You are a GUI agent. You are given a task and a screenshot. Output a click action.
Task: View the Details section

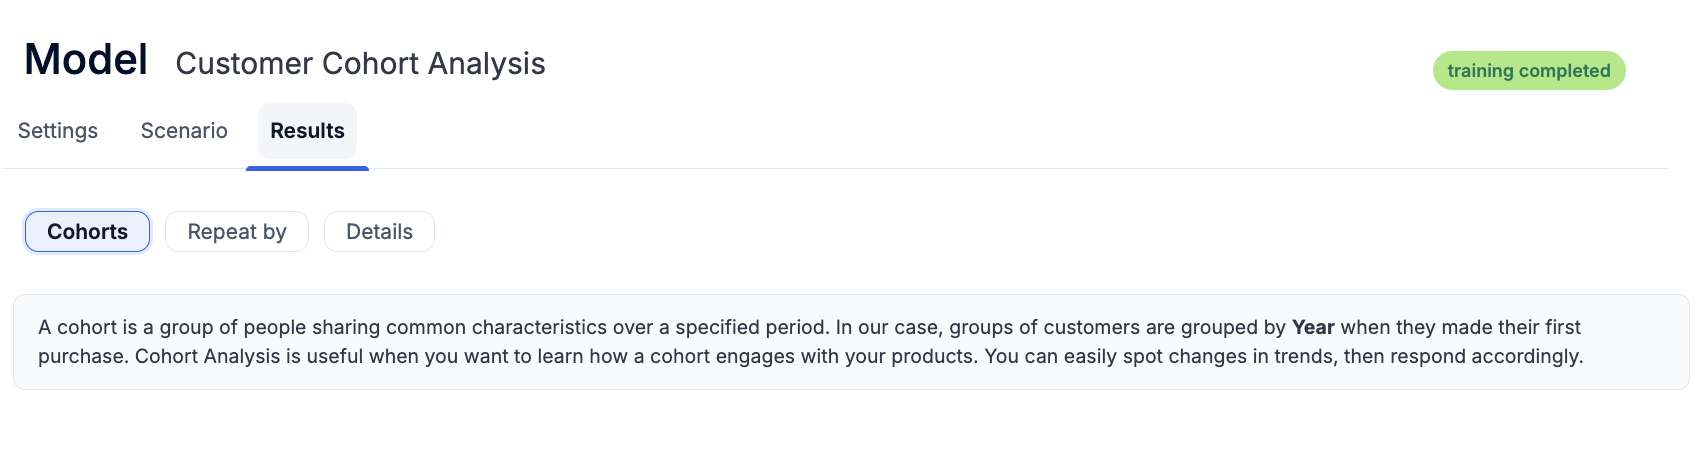pyautogui.click(x=379, y=232)
